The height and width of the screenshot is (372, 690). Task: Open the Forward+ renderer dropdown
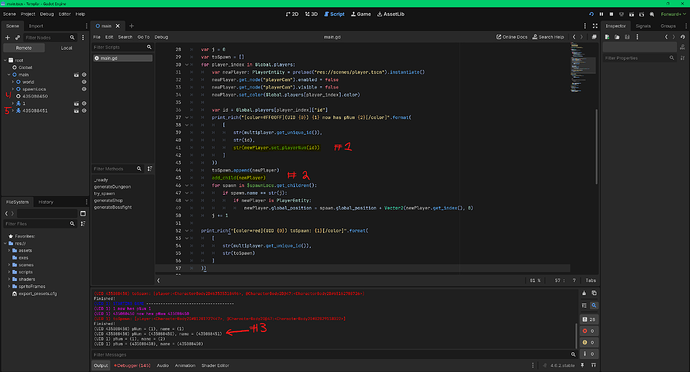point(673,14)
